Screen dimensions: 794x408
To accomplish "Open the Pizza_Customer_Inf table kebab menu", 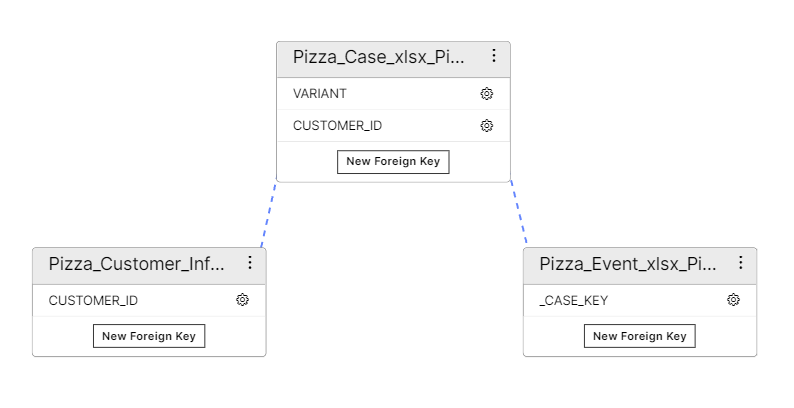I will 250,263.
